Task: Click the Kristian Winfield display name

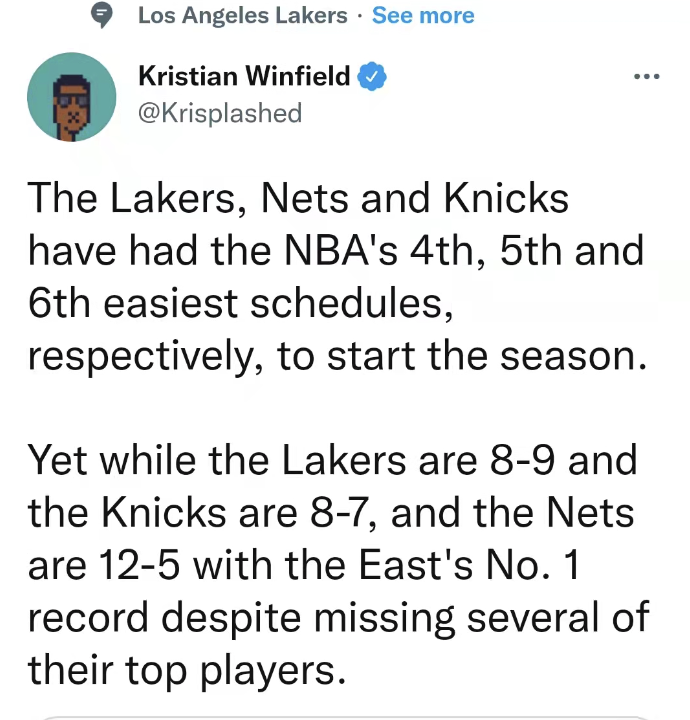Action: (244, 76)
